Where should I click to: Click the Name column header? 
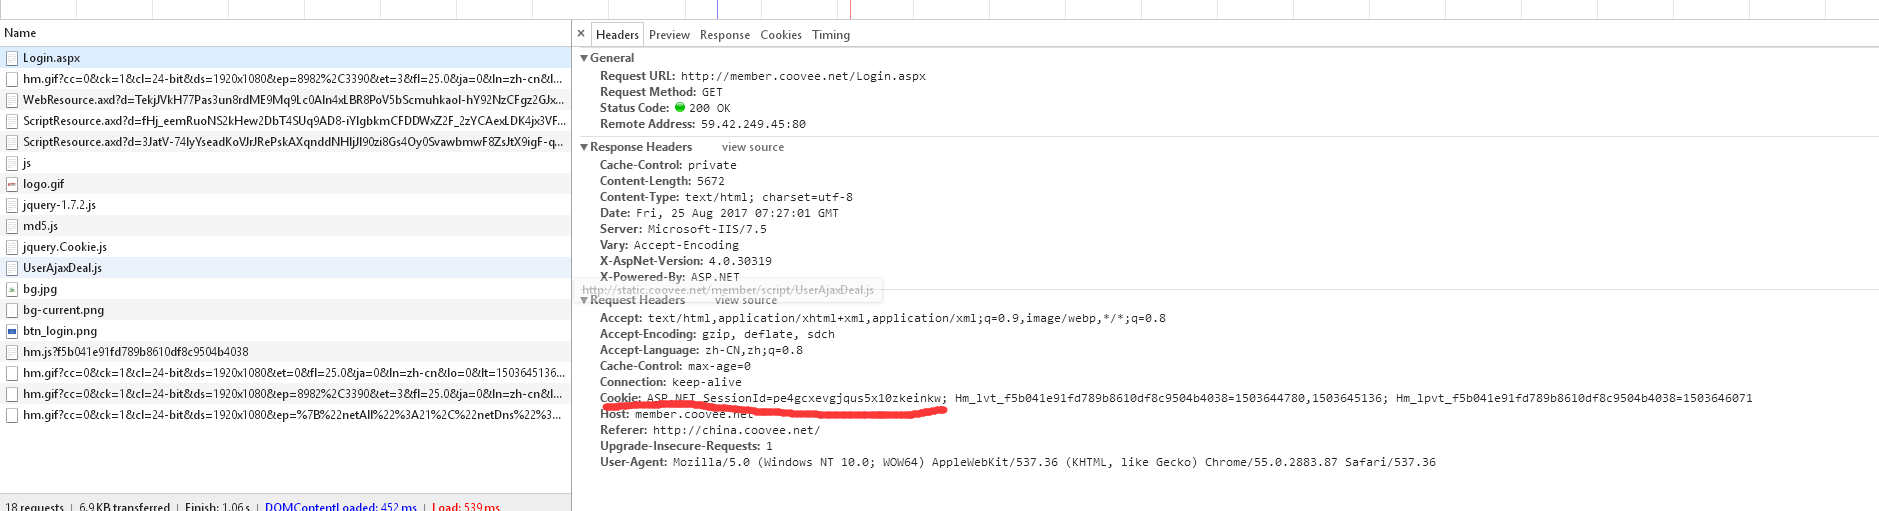pos(20,33)
